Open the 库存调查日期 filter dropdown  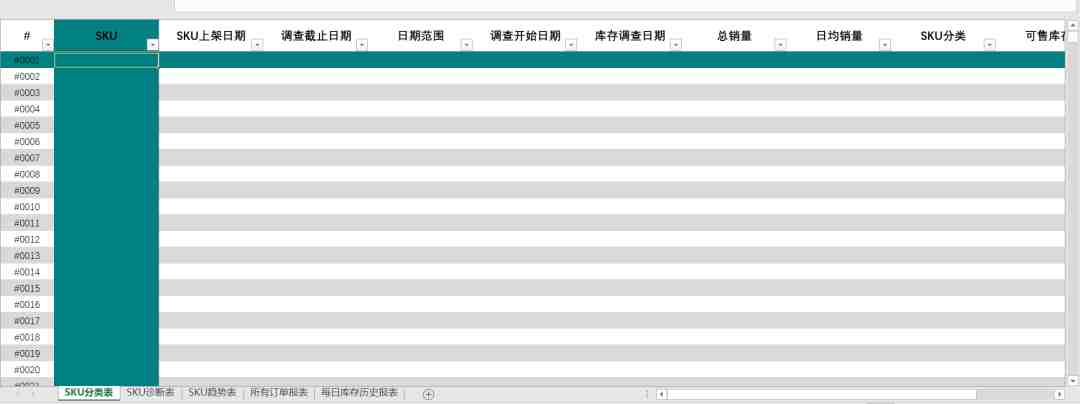point(676,45)
